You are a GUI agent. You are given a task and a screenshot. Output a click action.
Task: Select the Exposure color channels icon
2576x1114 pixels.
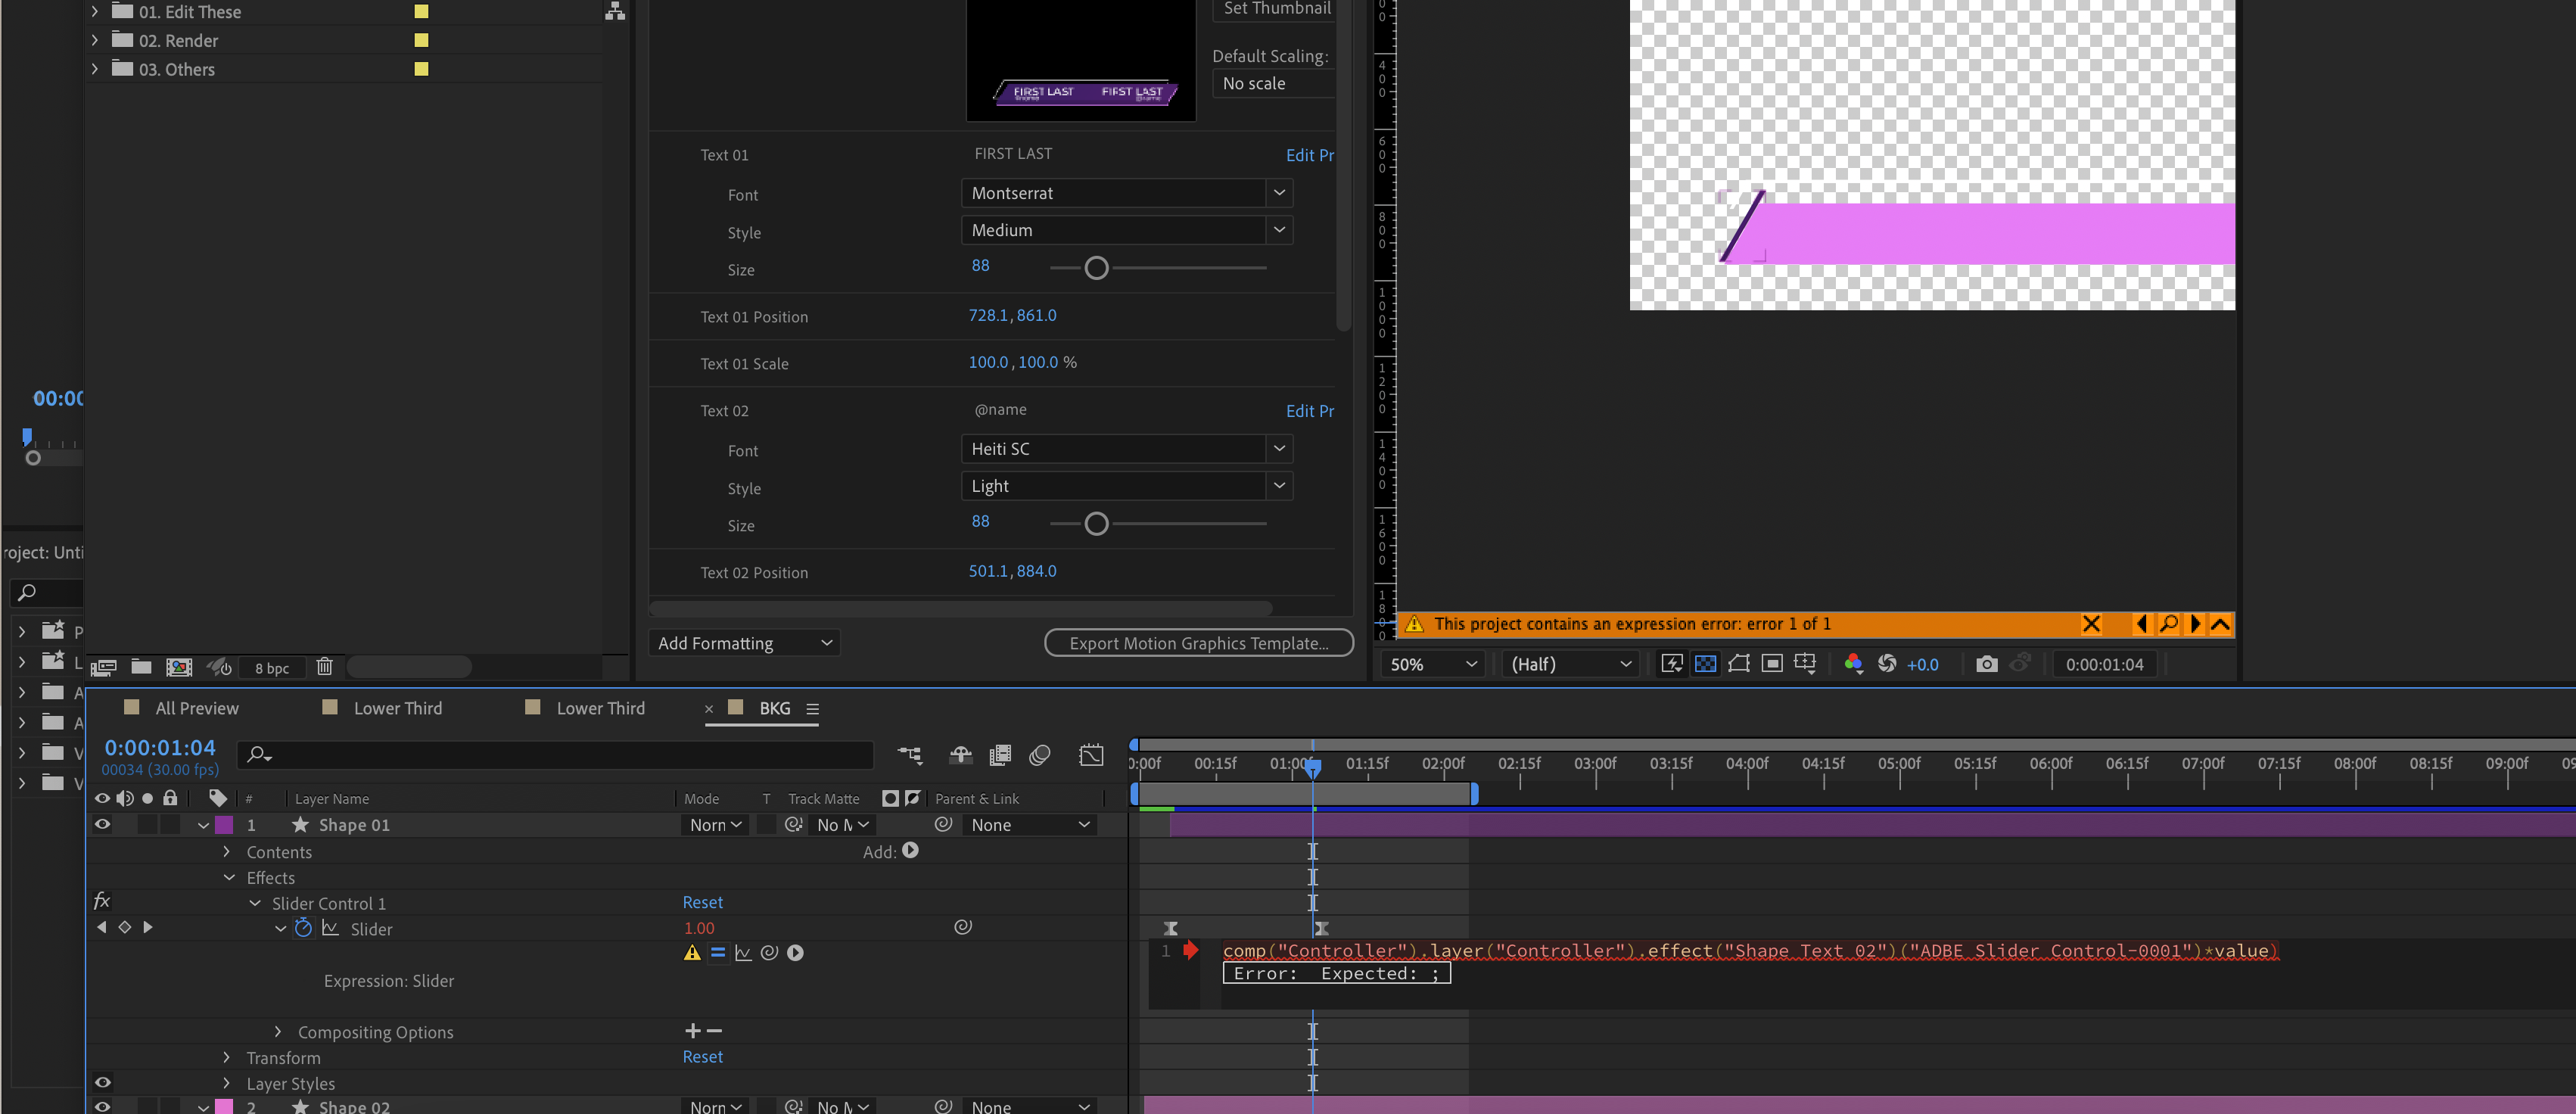(1853, 663)
